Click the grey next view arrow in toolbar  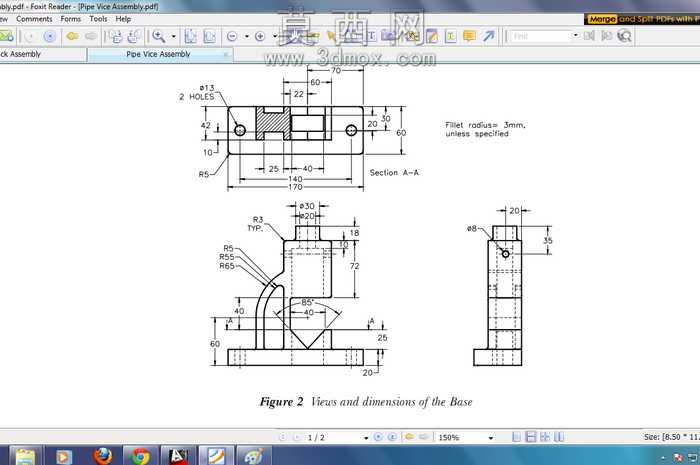coord(91,36)
